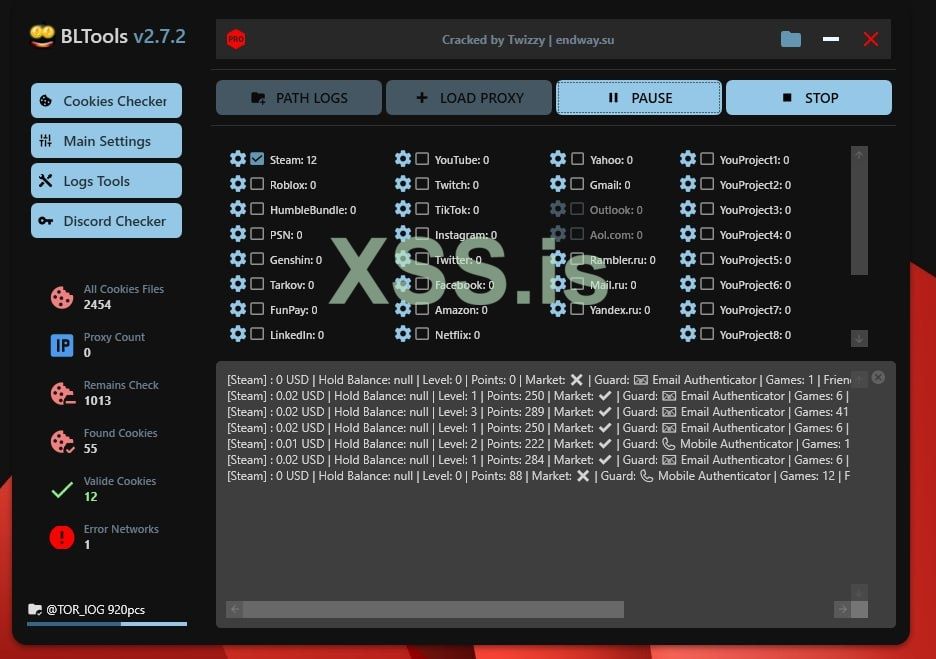This screenshot has width=936, height=659.
Task: Click the red PRO badge icon
Action: [236, 39]
